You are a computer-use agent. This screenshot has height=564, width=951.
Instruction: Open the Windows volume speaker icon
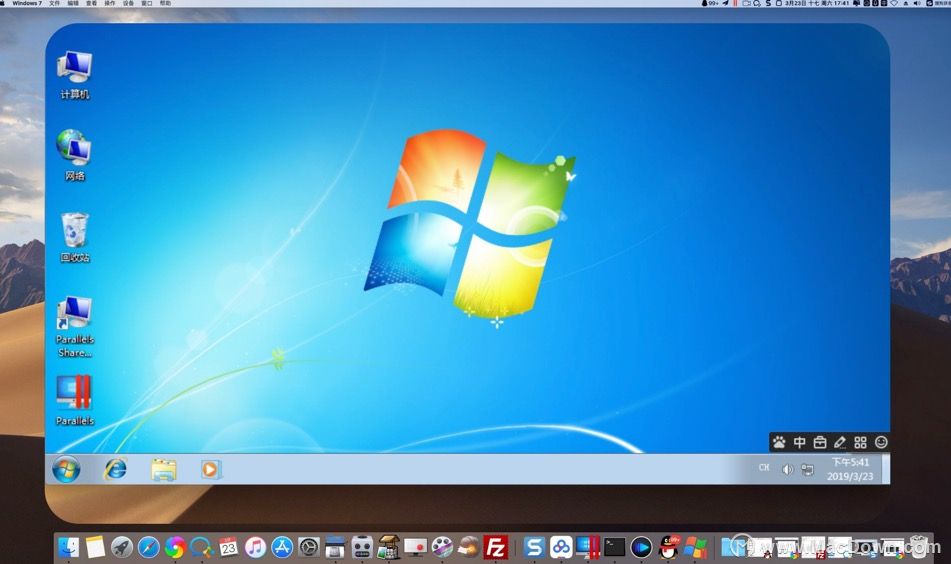pyautogui.click(x=787, y=470)
